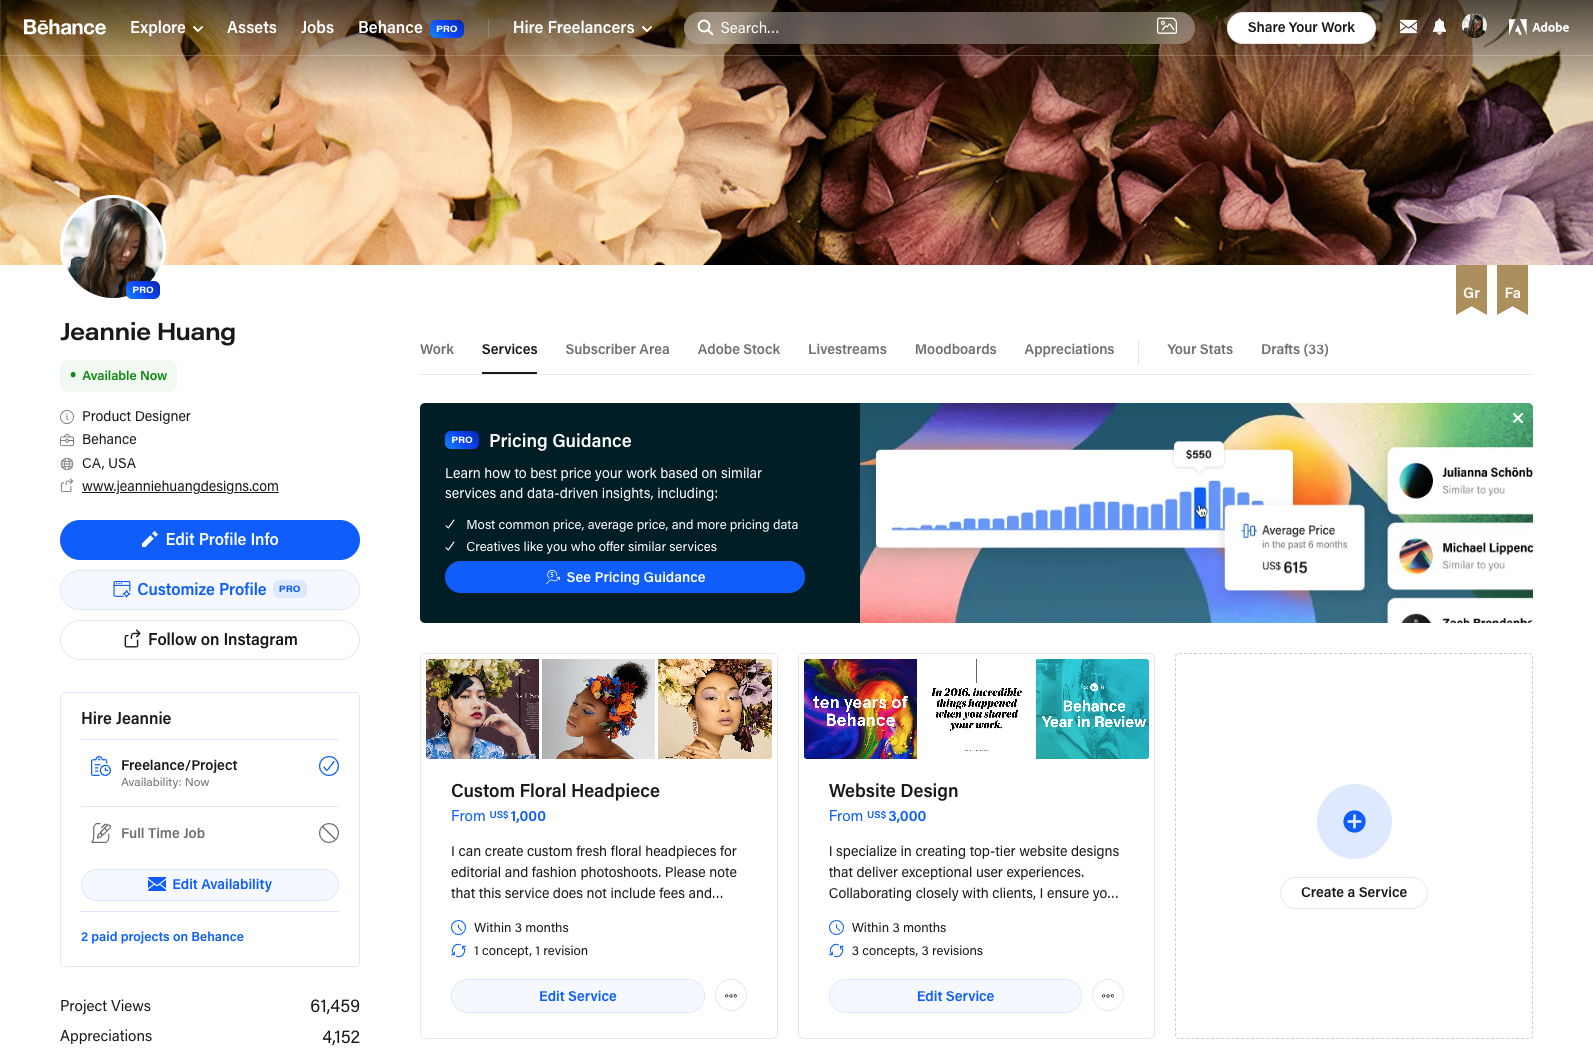Click the Product Designer occupation text
Screen dimensions: 1593x1056
click(136, 416)
